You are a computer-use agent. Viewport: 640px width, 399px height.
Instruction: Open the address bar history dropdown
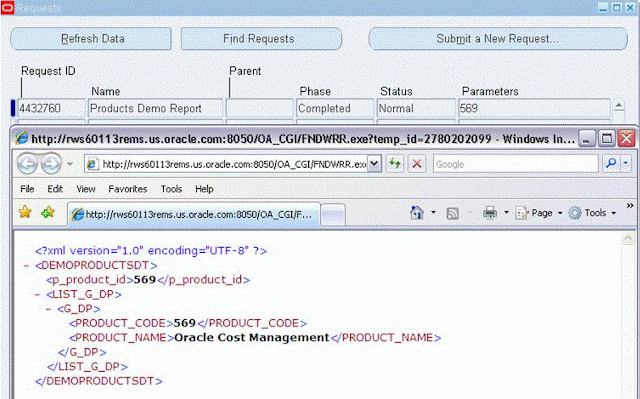tap(375, 164)
